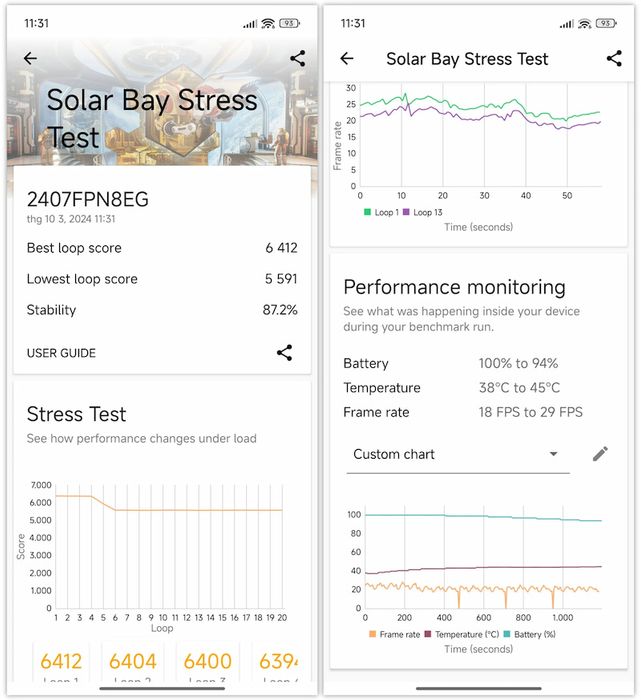Tap Battery value 100% to 94%

(518, 363)
